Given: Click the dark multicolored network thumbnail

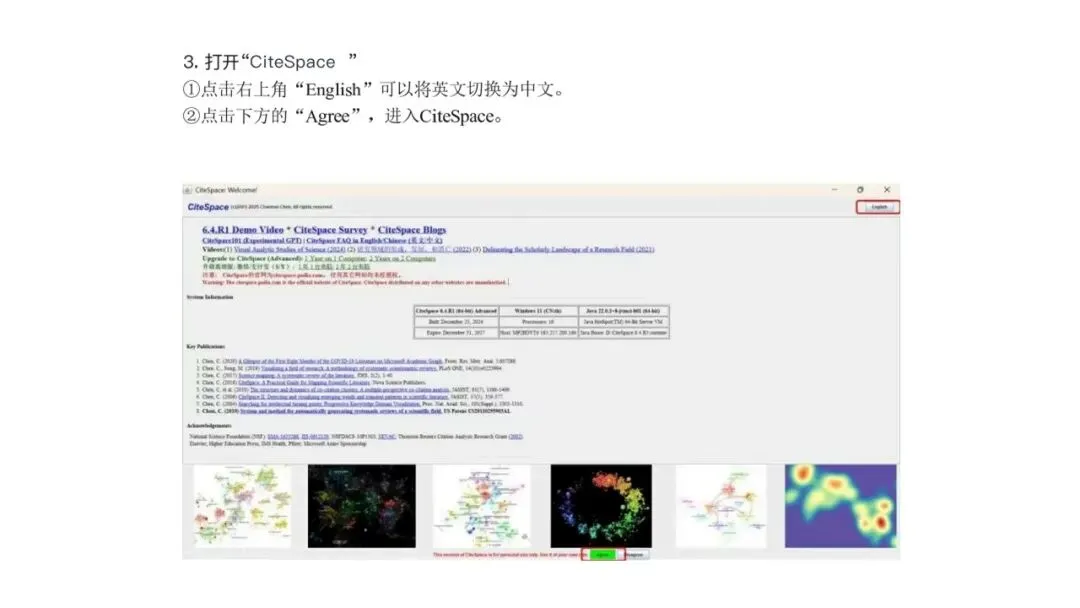Looking at the screenshot, I should [362, 506].
